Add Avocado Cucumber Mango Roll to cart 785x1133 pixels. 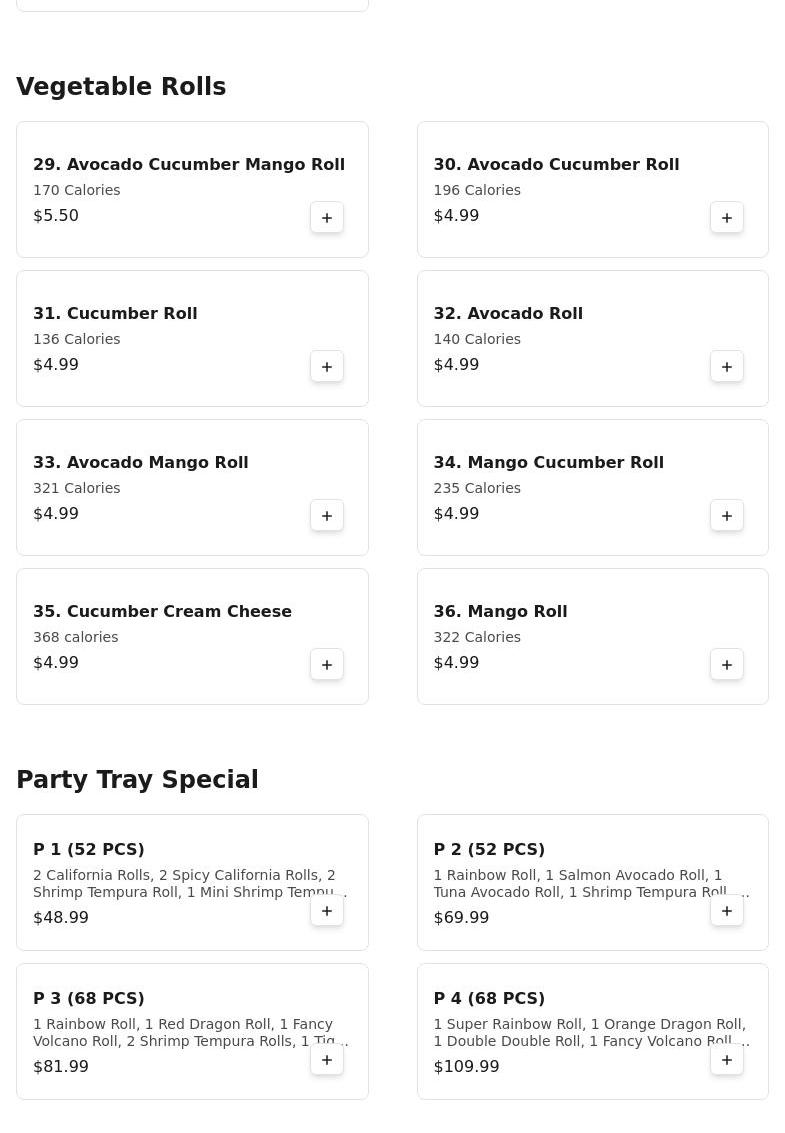[327, 218]
